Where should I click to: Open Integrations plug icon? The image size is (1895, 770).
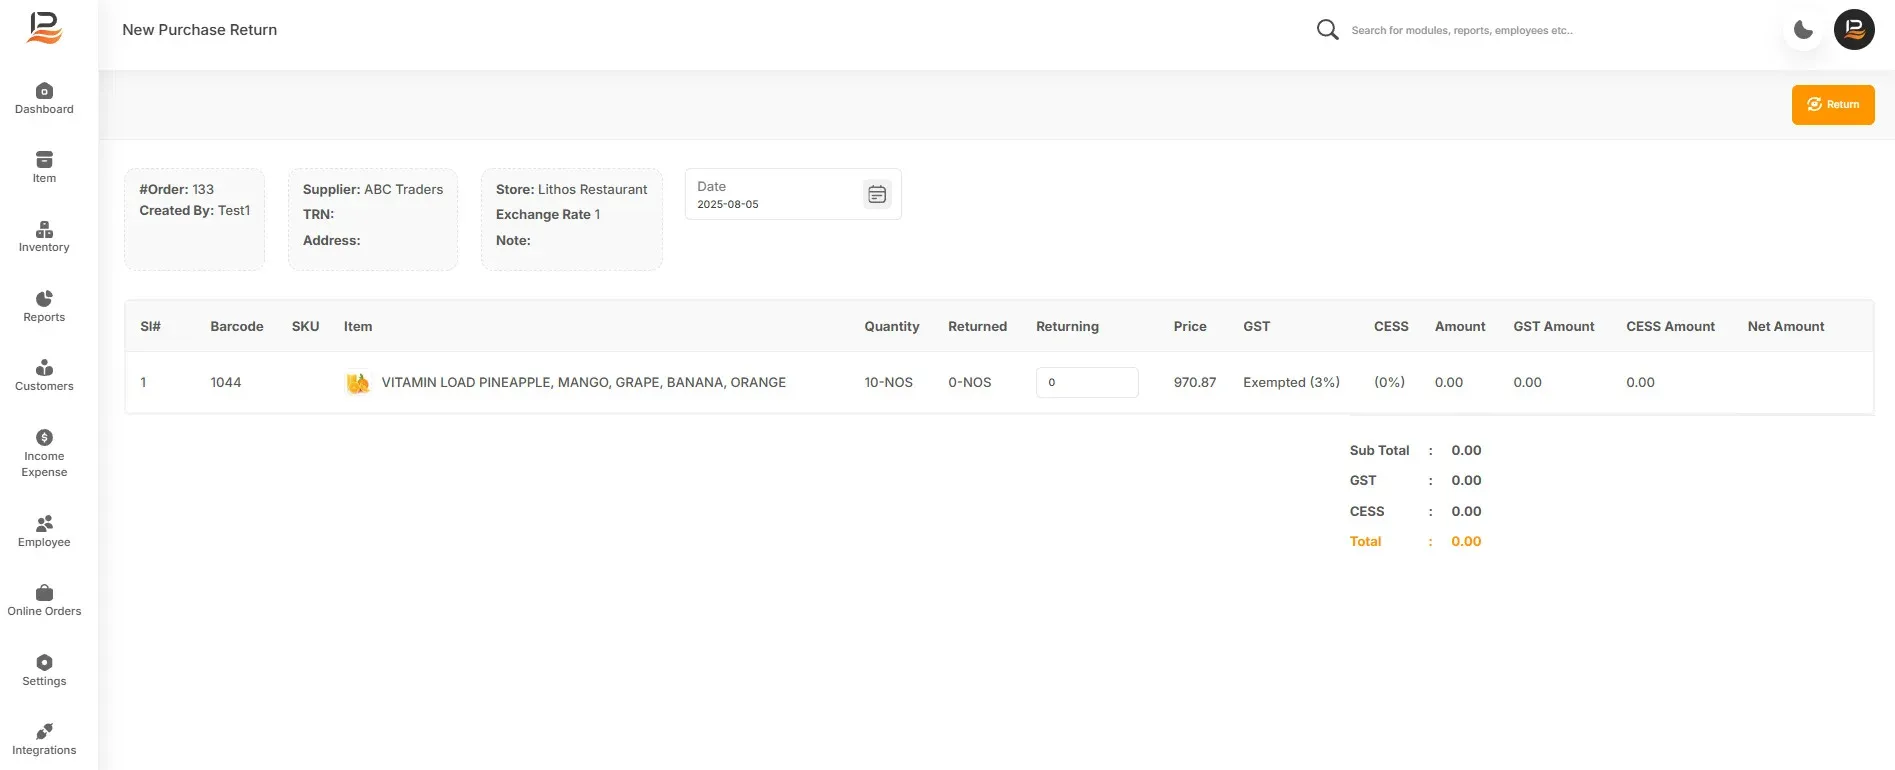[44, 731]
